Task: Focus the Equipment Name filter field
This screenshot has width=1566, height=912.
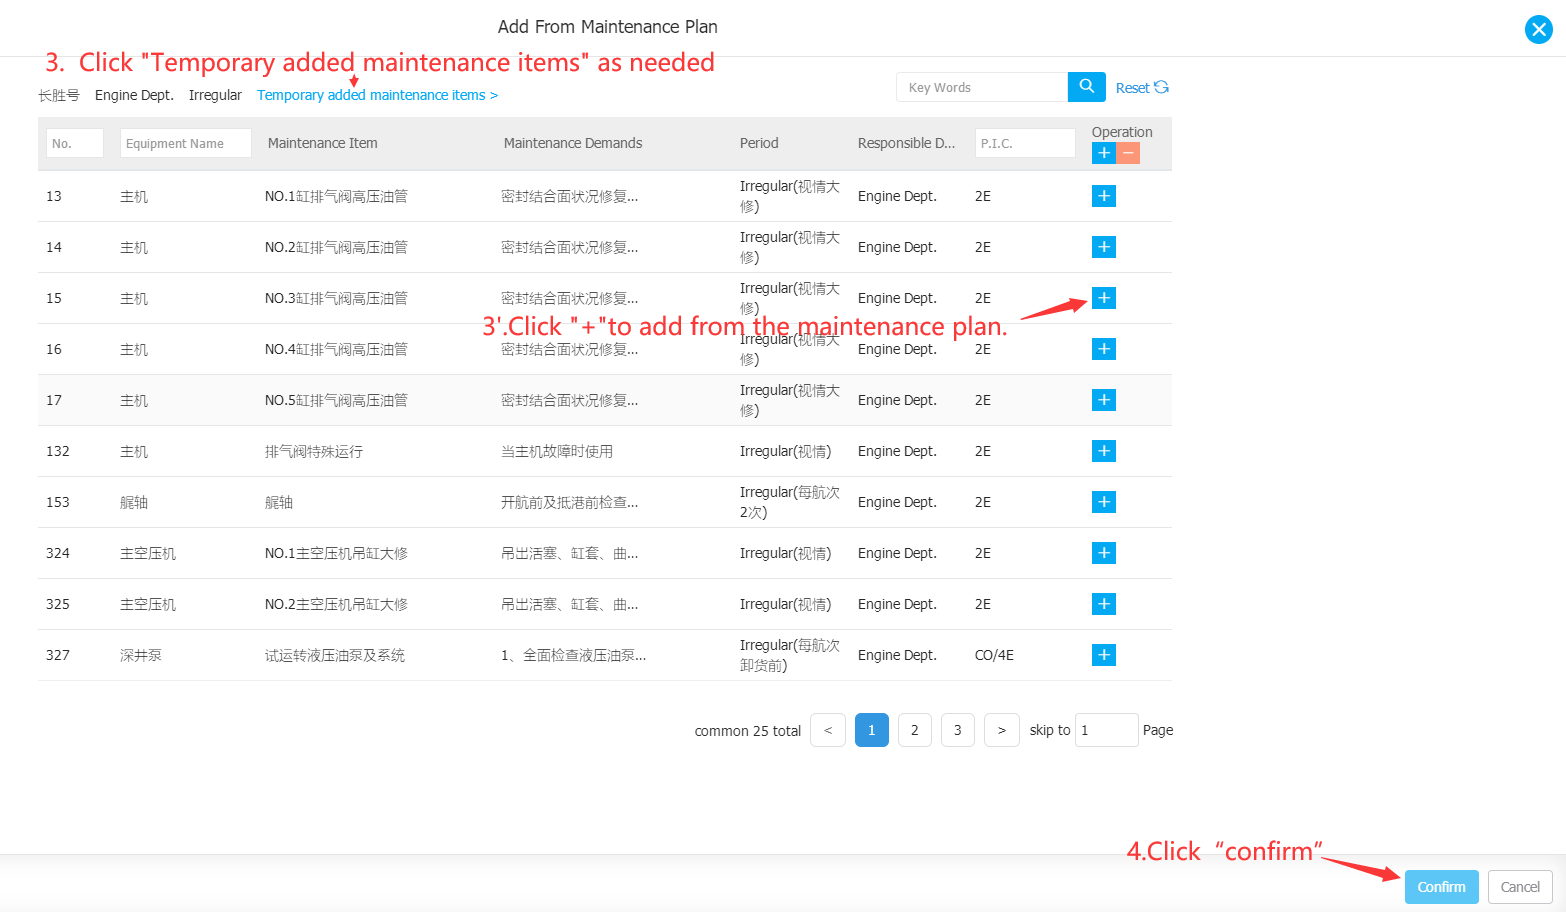Action: coord(186,143)
